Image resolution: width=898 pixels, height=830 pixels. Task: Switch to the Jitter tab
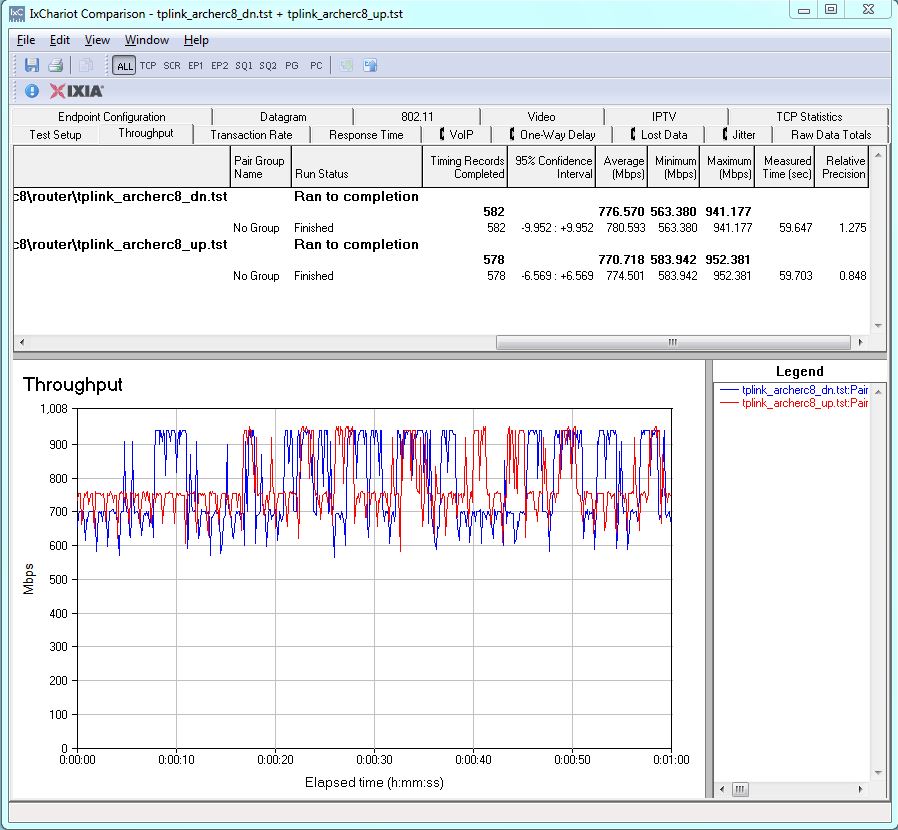[x=739, y=135]
